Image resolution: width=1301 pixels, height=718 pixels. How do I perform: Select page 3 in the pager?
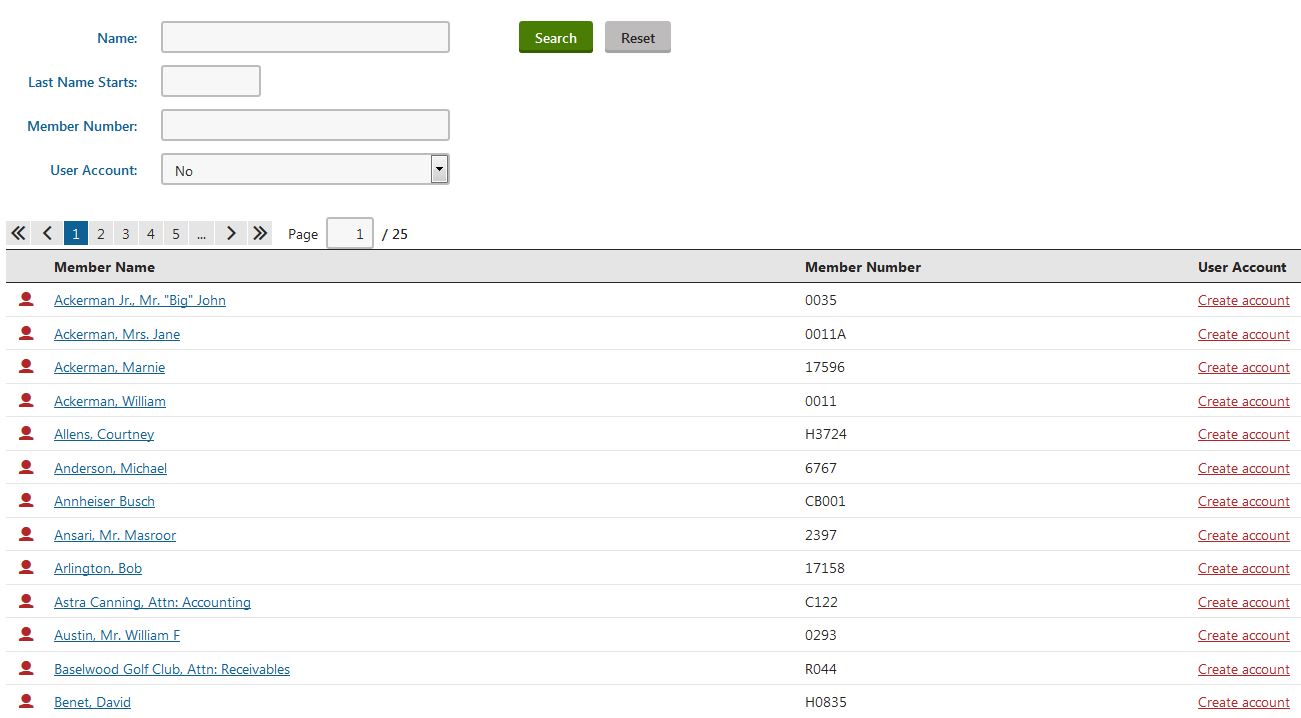point(125,234)
